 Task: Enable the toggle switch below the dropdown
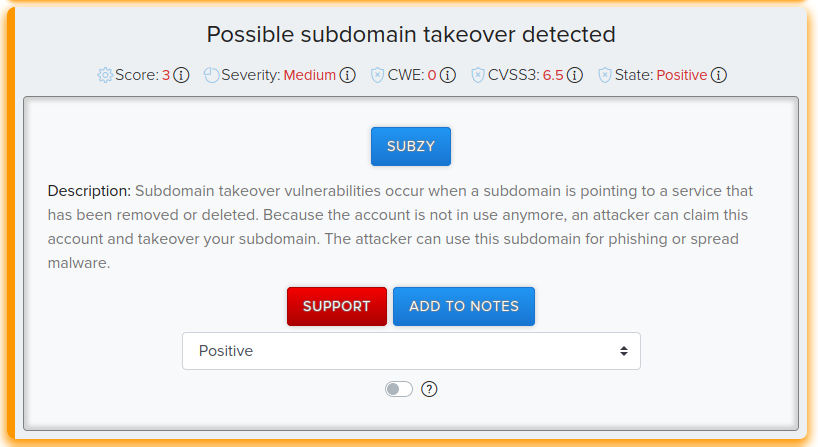point(399,389)
